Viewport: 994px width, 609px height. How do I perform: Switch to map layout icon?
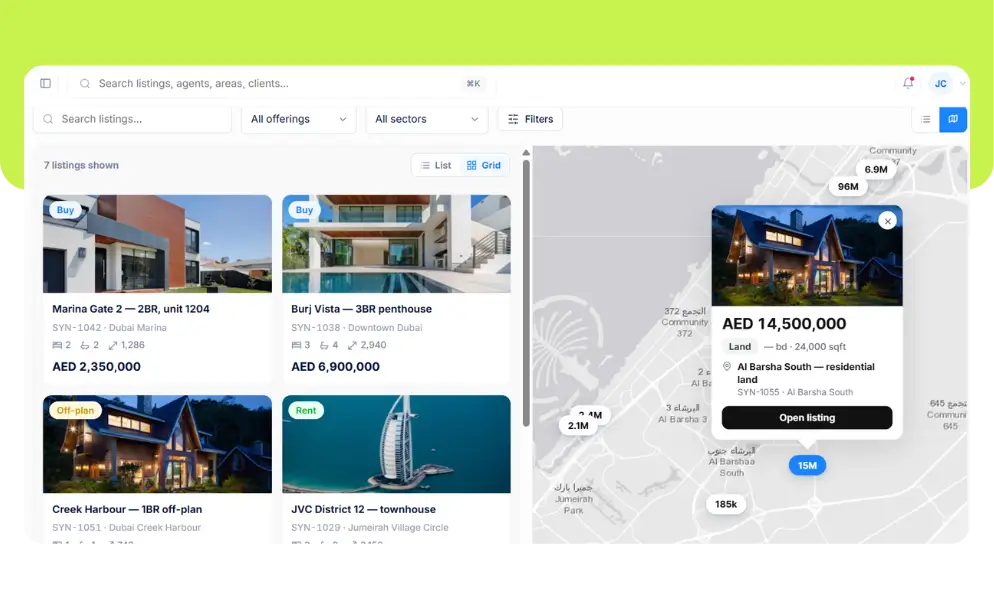pyautogui.click(x=953, y=119)
